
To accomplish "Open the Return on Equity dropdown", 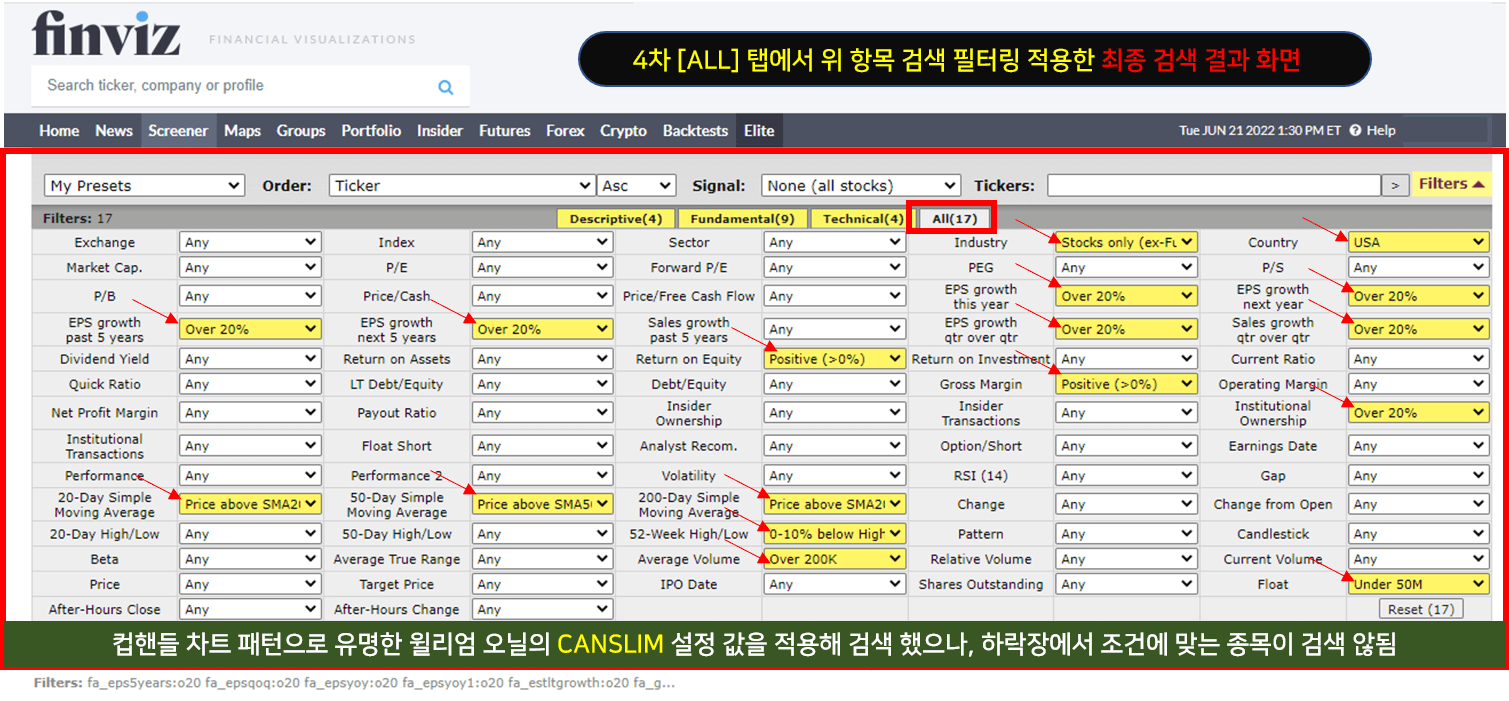I will (x=834, y=358).
